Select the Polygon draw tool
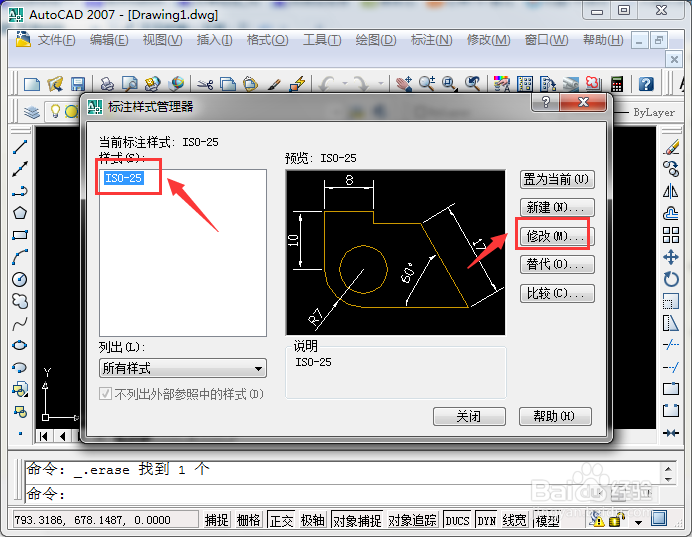Image resolution: width=692 pixels, height=537 pixels. [x=20, y=213]
